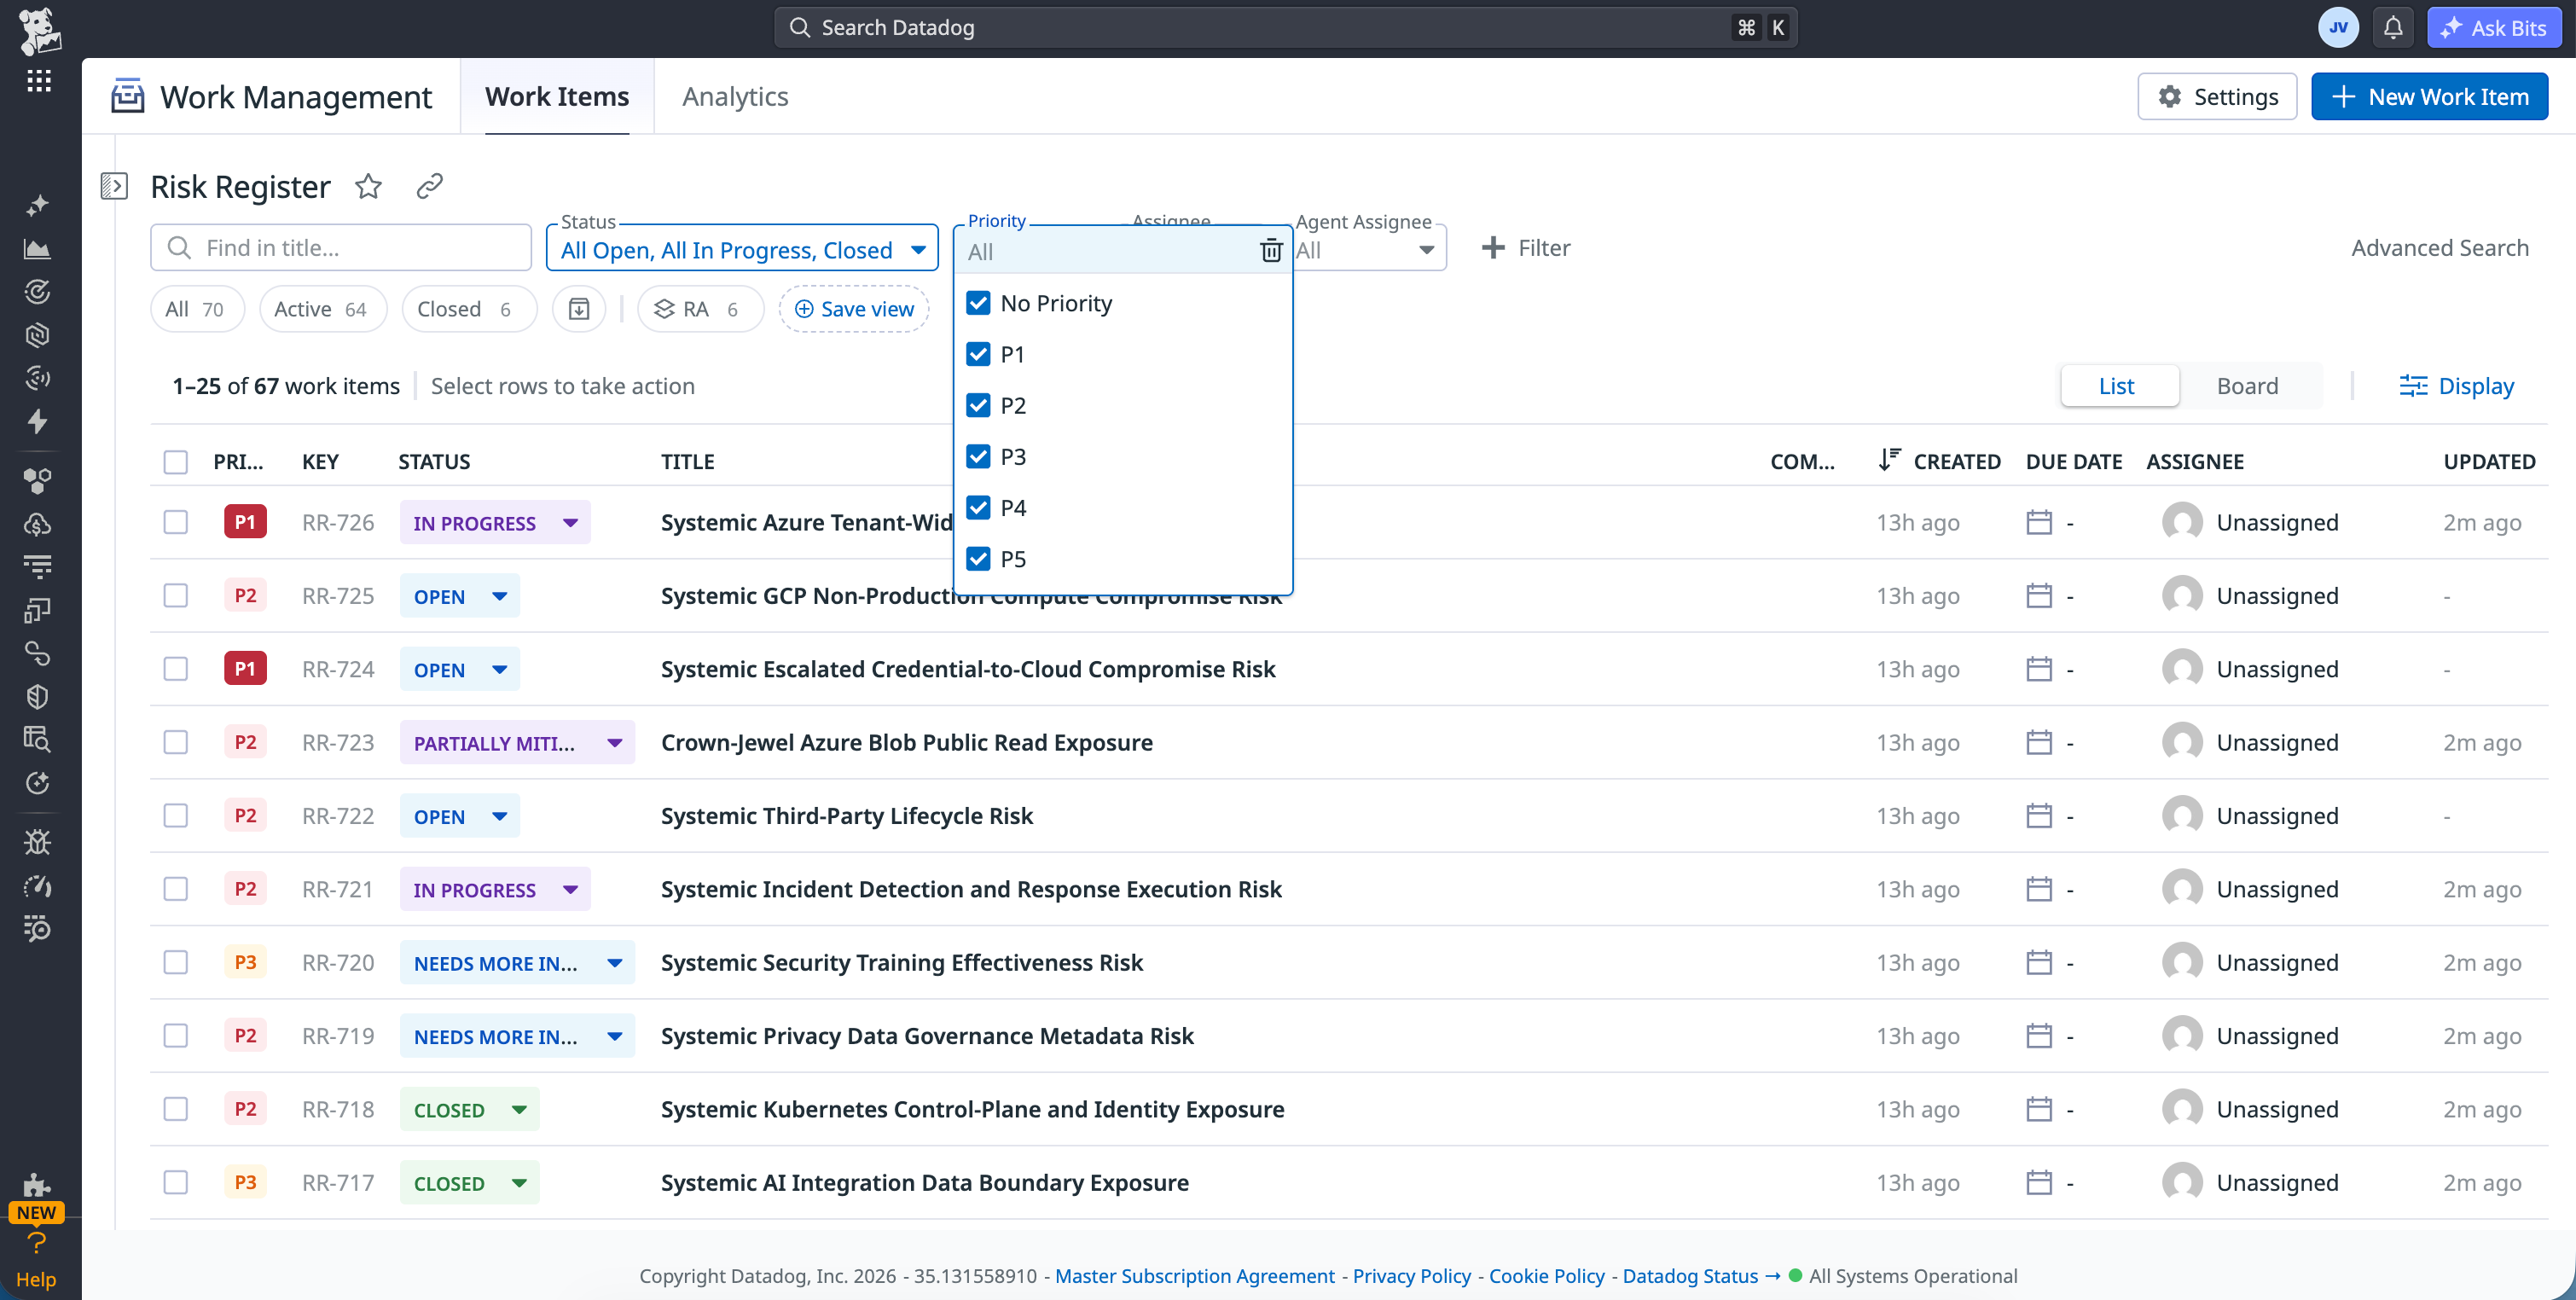
Task: Open the lightning bolt sidebar icon
Action: pos(38,422)
